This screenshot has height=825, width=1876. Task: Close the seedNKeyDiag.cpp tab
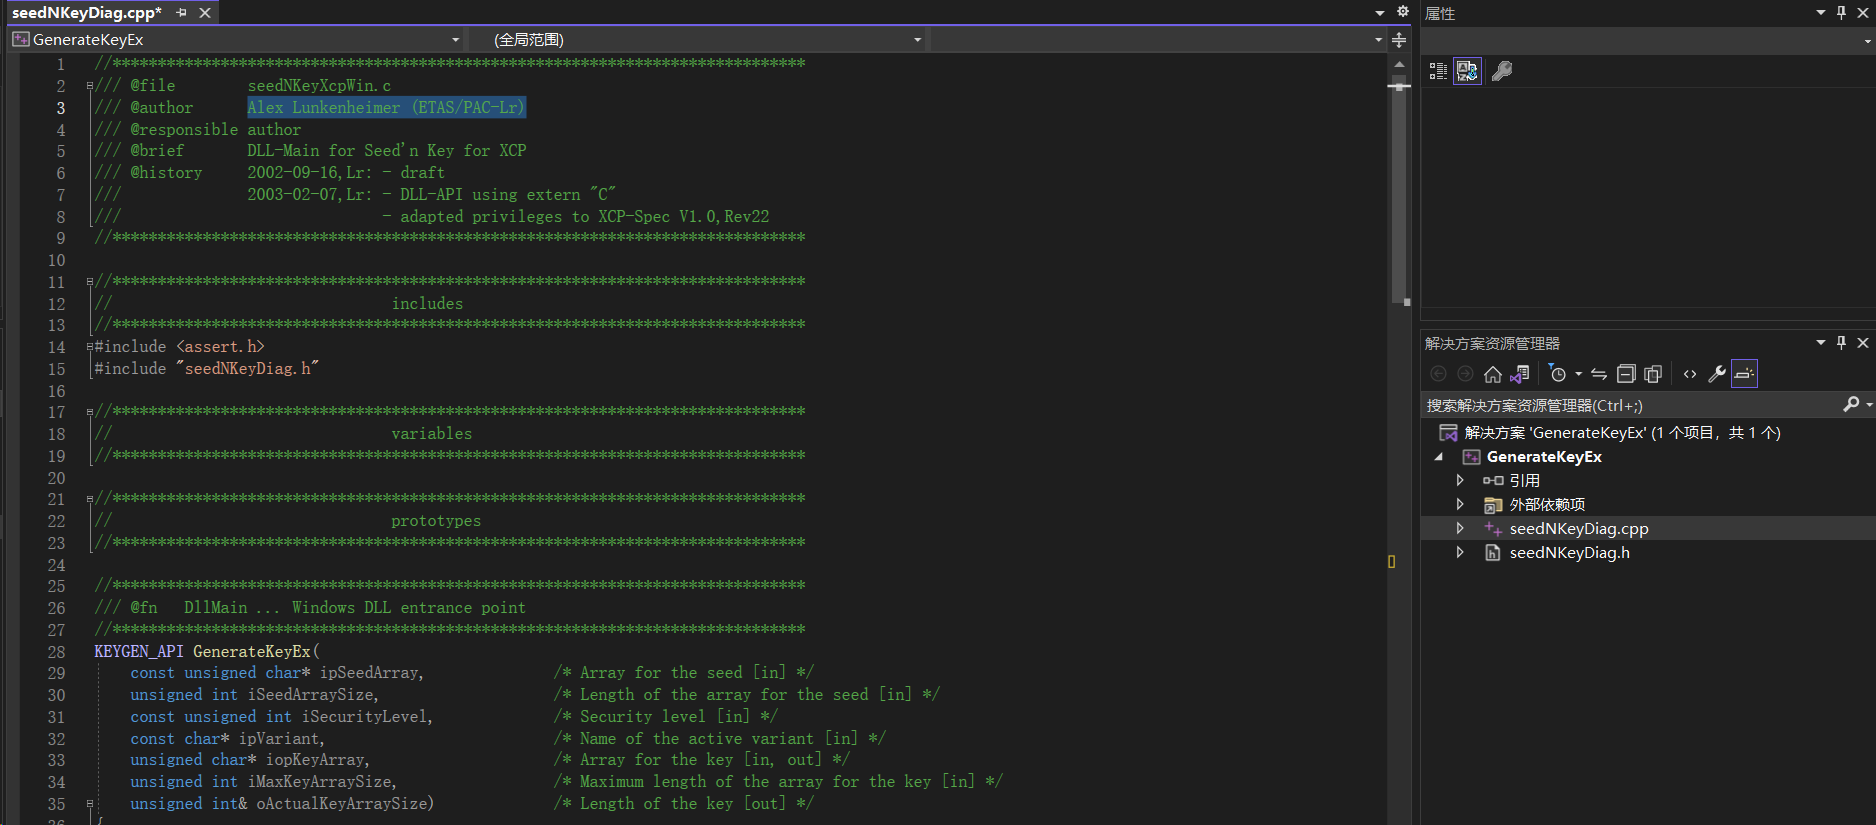[x=205, y=13]
